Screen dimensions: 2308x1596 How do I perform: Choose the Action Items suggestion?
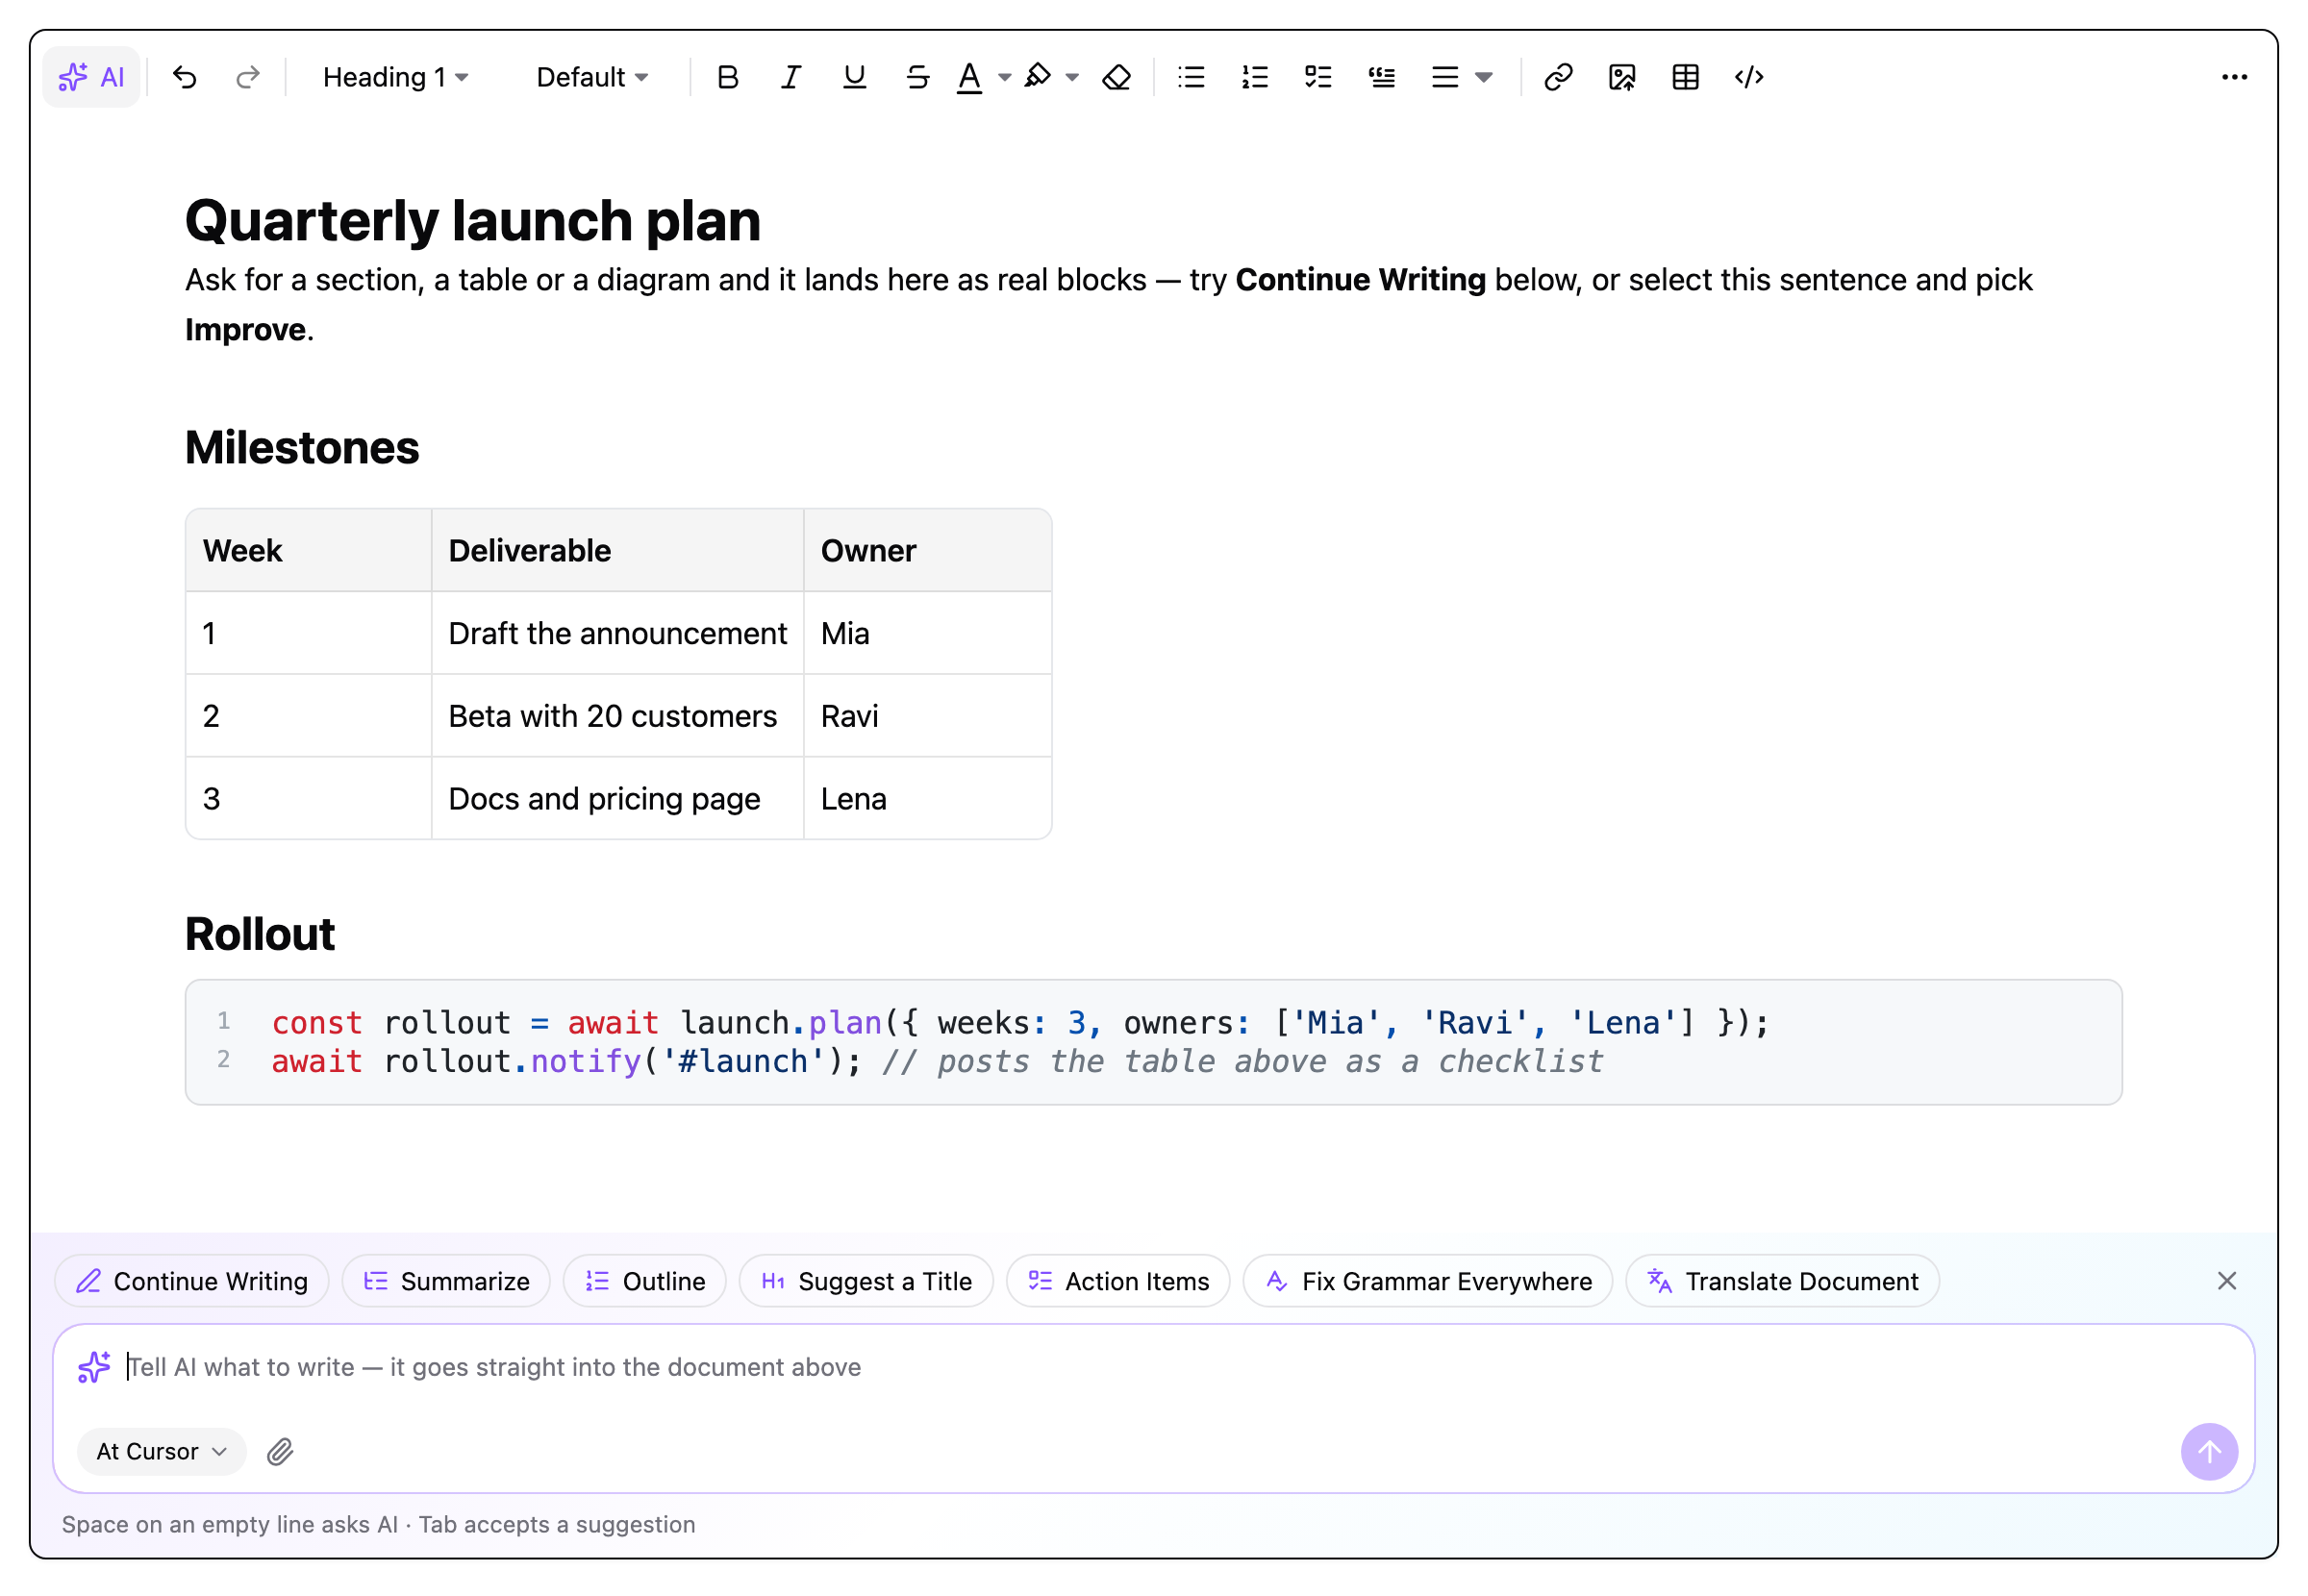[x=1118, y=1281]
